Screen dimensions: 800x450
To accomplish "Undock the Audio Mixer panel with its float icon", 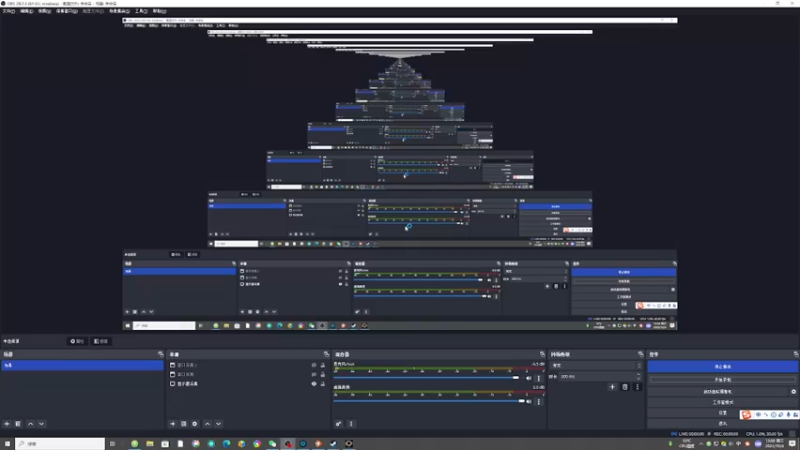I will [542, 354].
